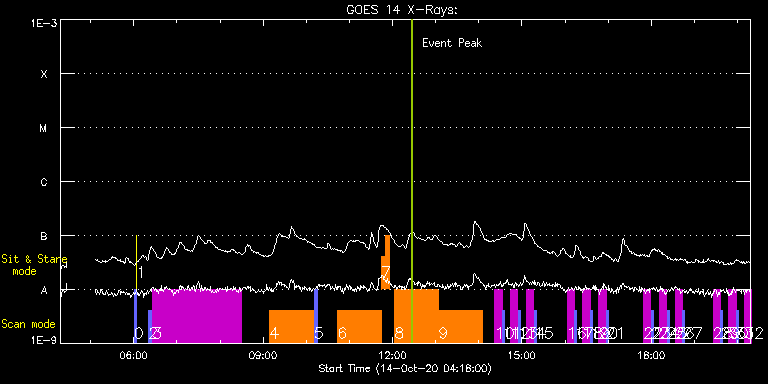Click the B flare class axis label
This screenshot has height=384, width=768.
44,236
